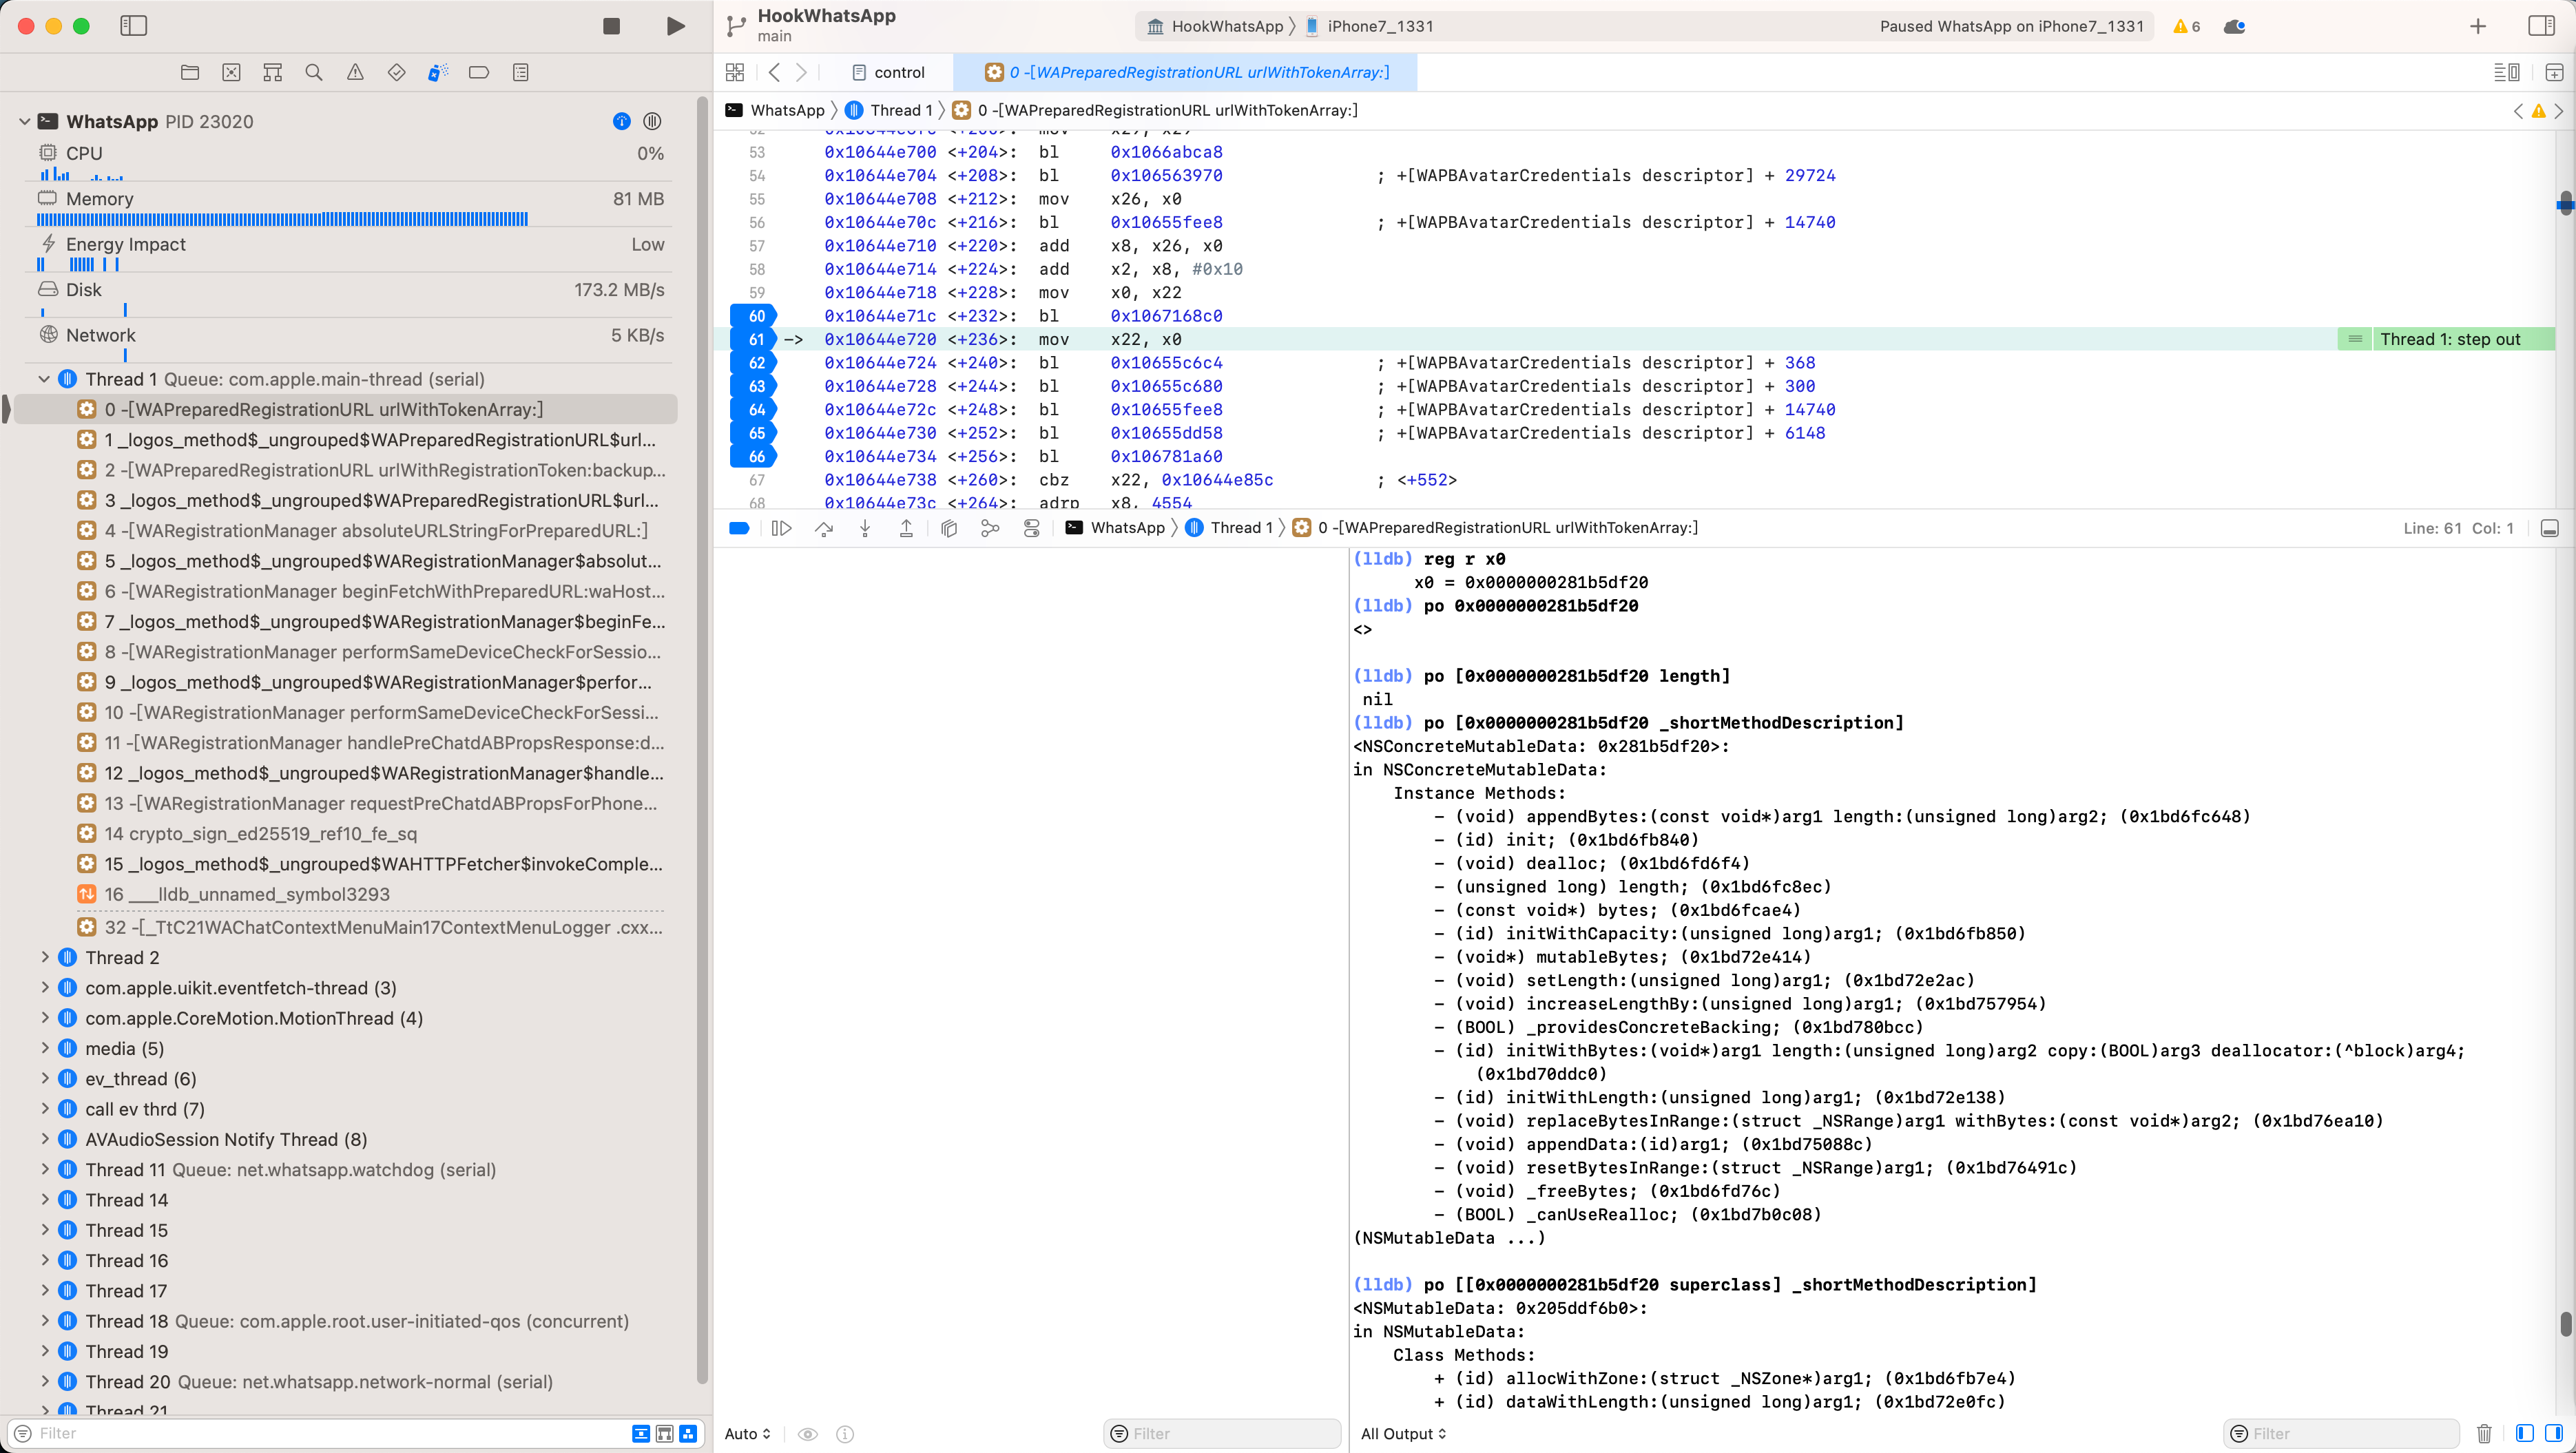Toggle the navigator sidebar panel
This screenshot has width=2576, height=1453.
pyautogui.click(x=133, y=26)
